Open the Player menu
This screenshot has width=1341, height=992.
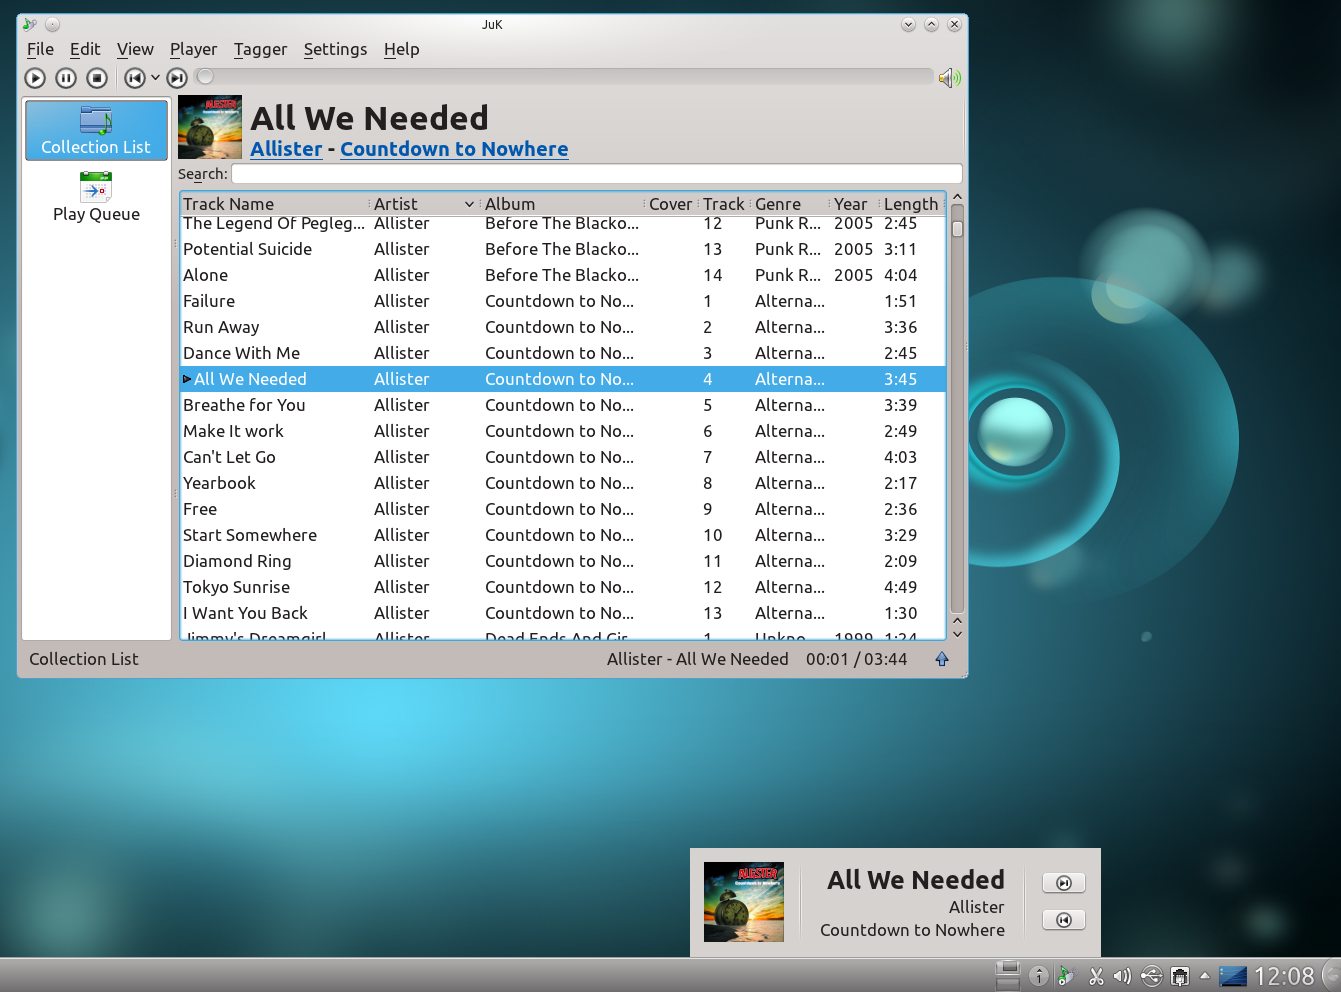point(193,49)
